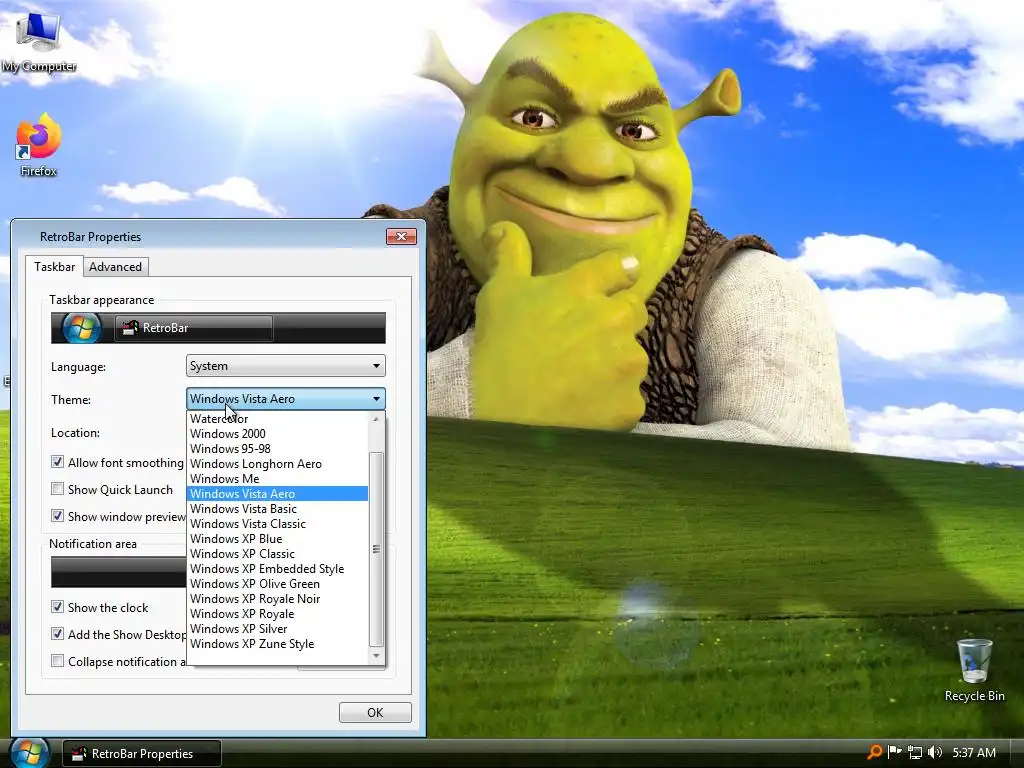Enable Collapse notification area checkbox
Image resolution: width=1024 pixels, height=768 pixels.
(57, 661)
